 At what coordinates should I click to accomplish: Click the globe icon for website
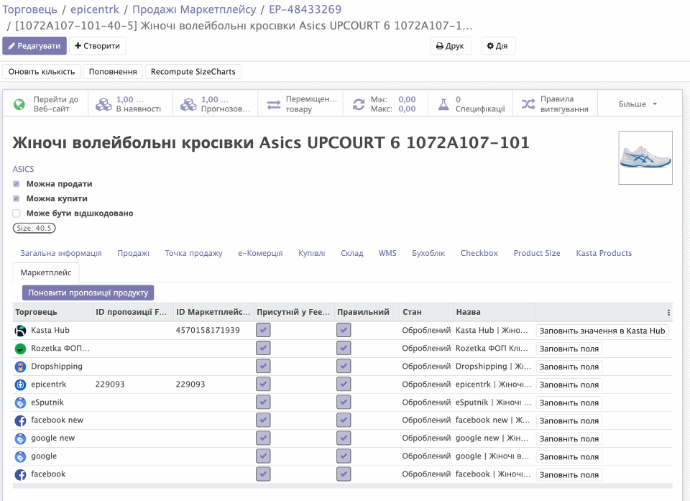point(19,104)
